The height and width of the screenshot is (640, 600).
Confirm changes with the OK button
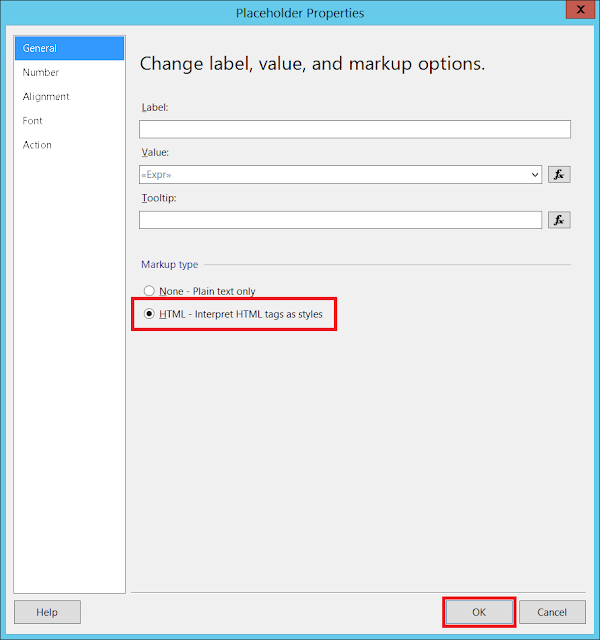tap(479, 612)
